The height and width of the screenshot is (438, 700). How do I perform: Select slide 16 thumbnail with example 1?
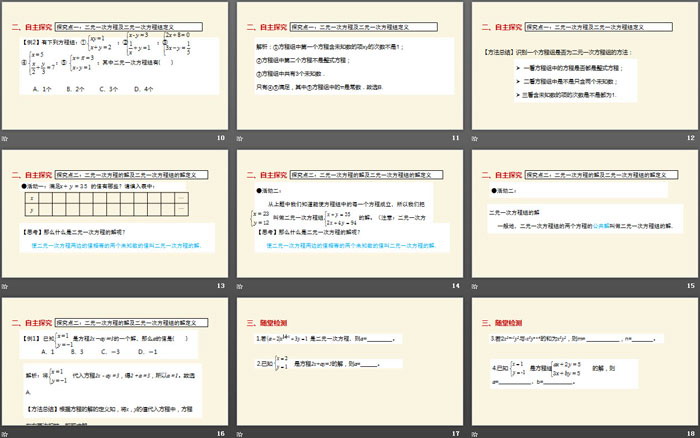[115, 361]
